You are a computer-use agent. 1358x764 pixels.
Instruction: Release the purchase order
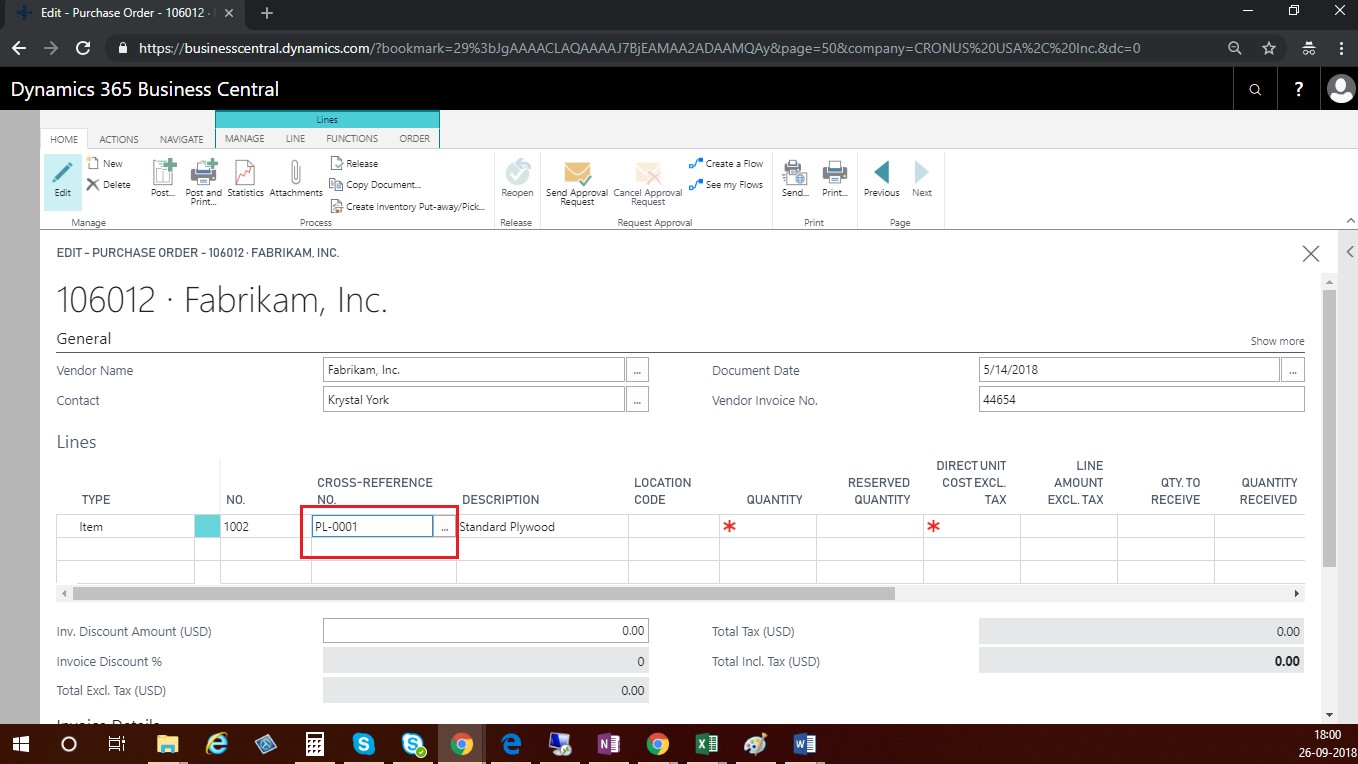(354, 163)
